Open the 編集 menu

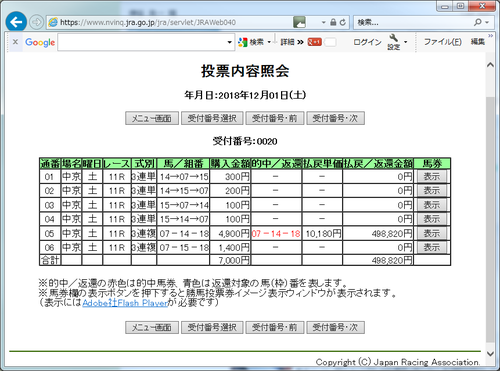[477, 42]
